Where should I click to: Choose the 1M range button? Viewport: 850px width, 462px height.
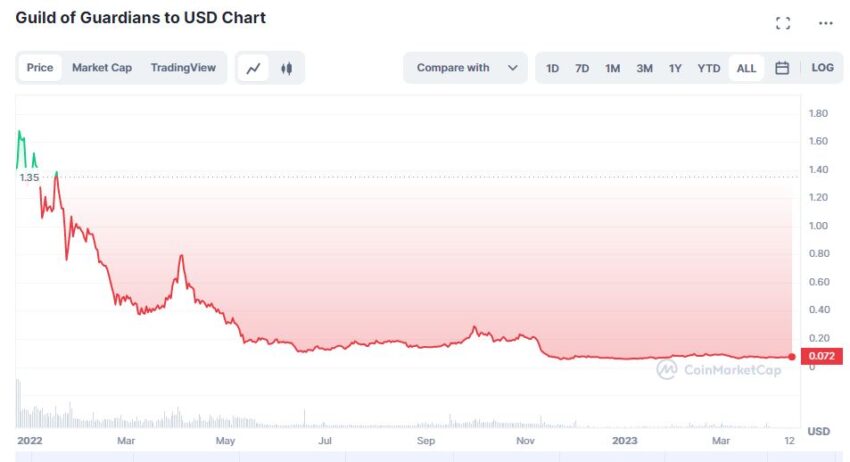(x=613, y=68)
